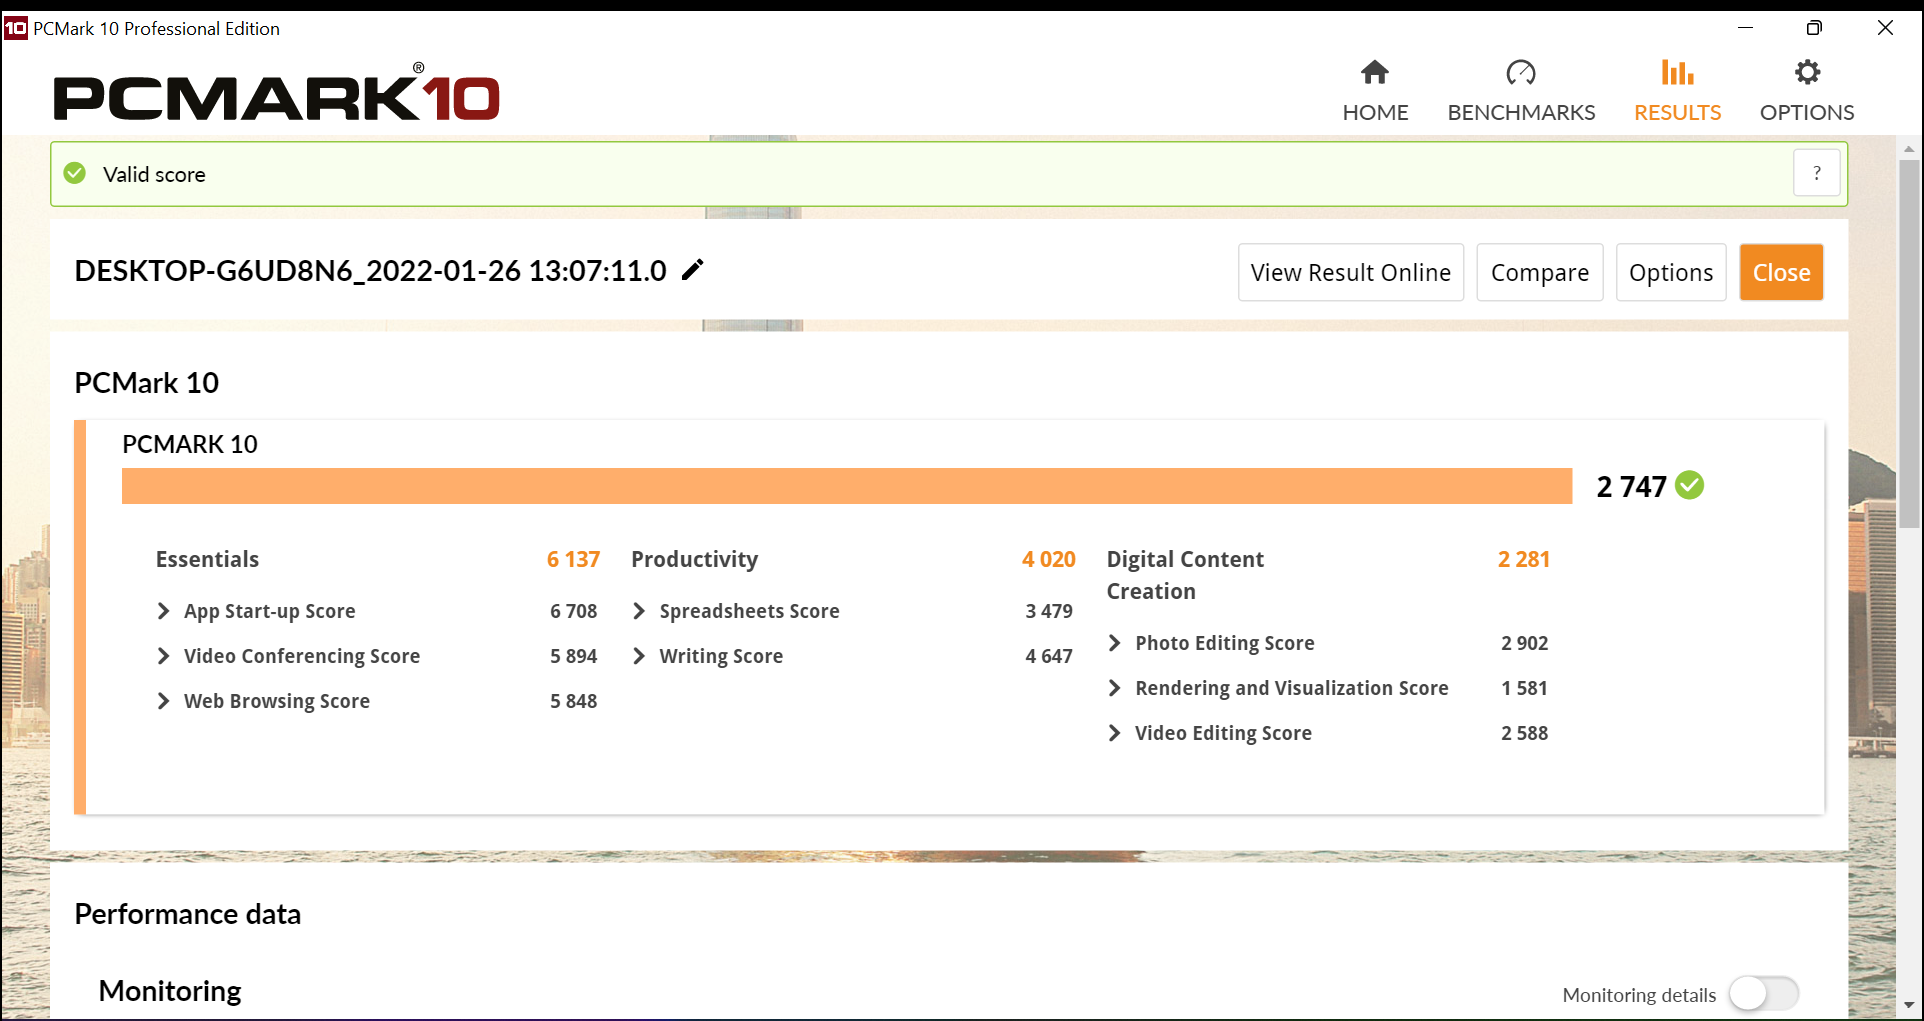Click View Result Online button
The width and height of the screenshot is (1924, 1021).
[x=1350, y=272]
